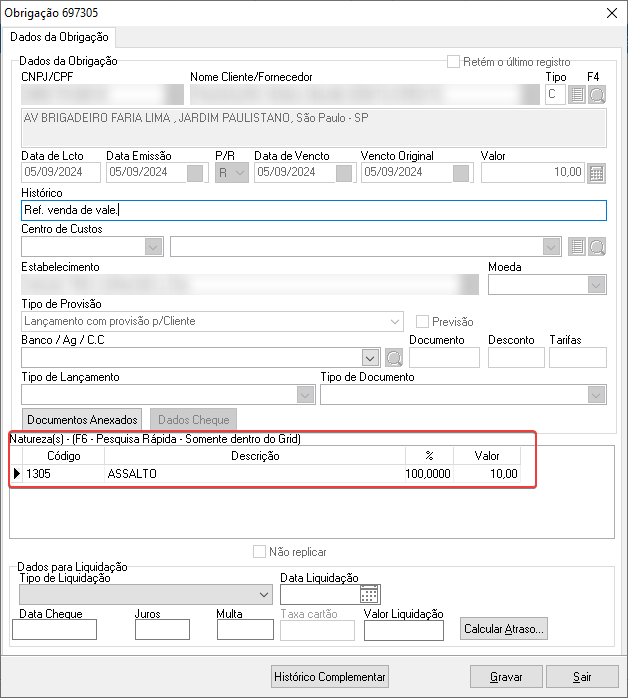628x698 pixels.
Task: Select the Dados da Obrigação tab
Action: click(x=59, y=37)
